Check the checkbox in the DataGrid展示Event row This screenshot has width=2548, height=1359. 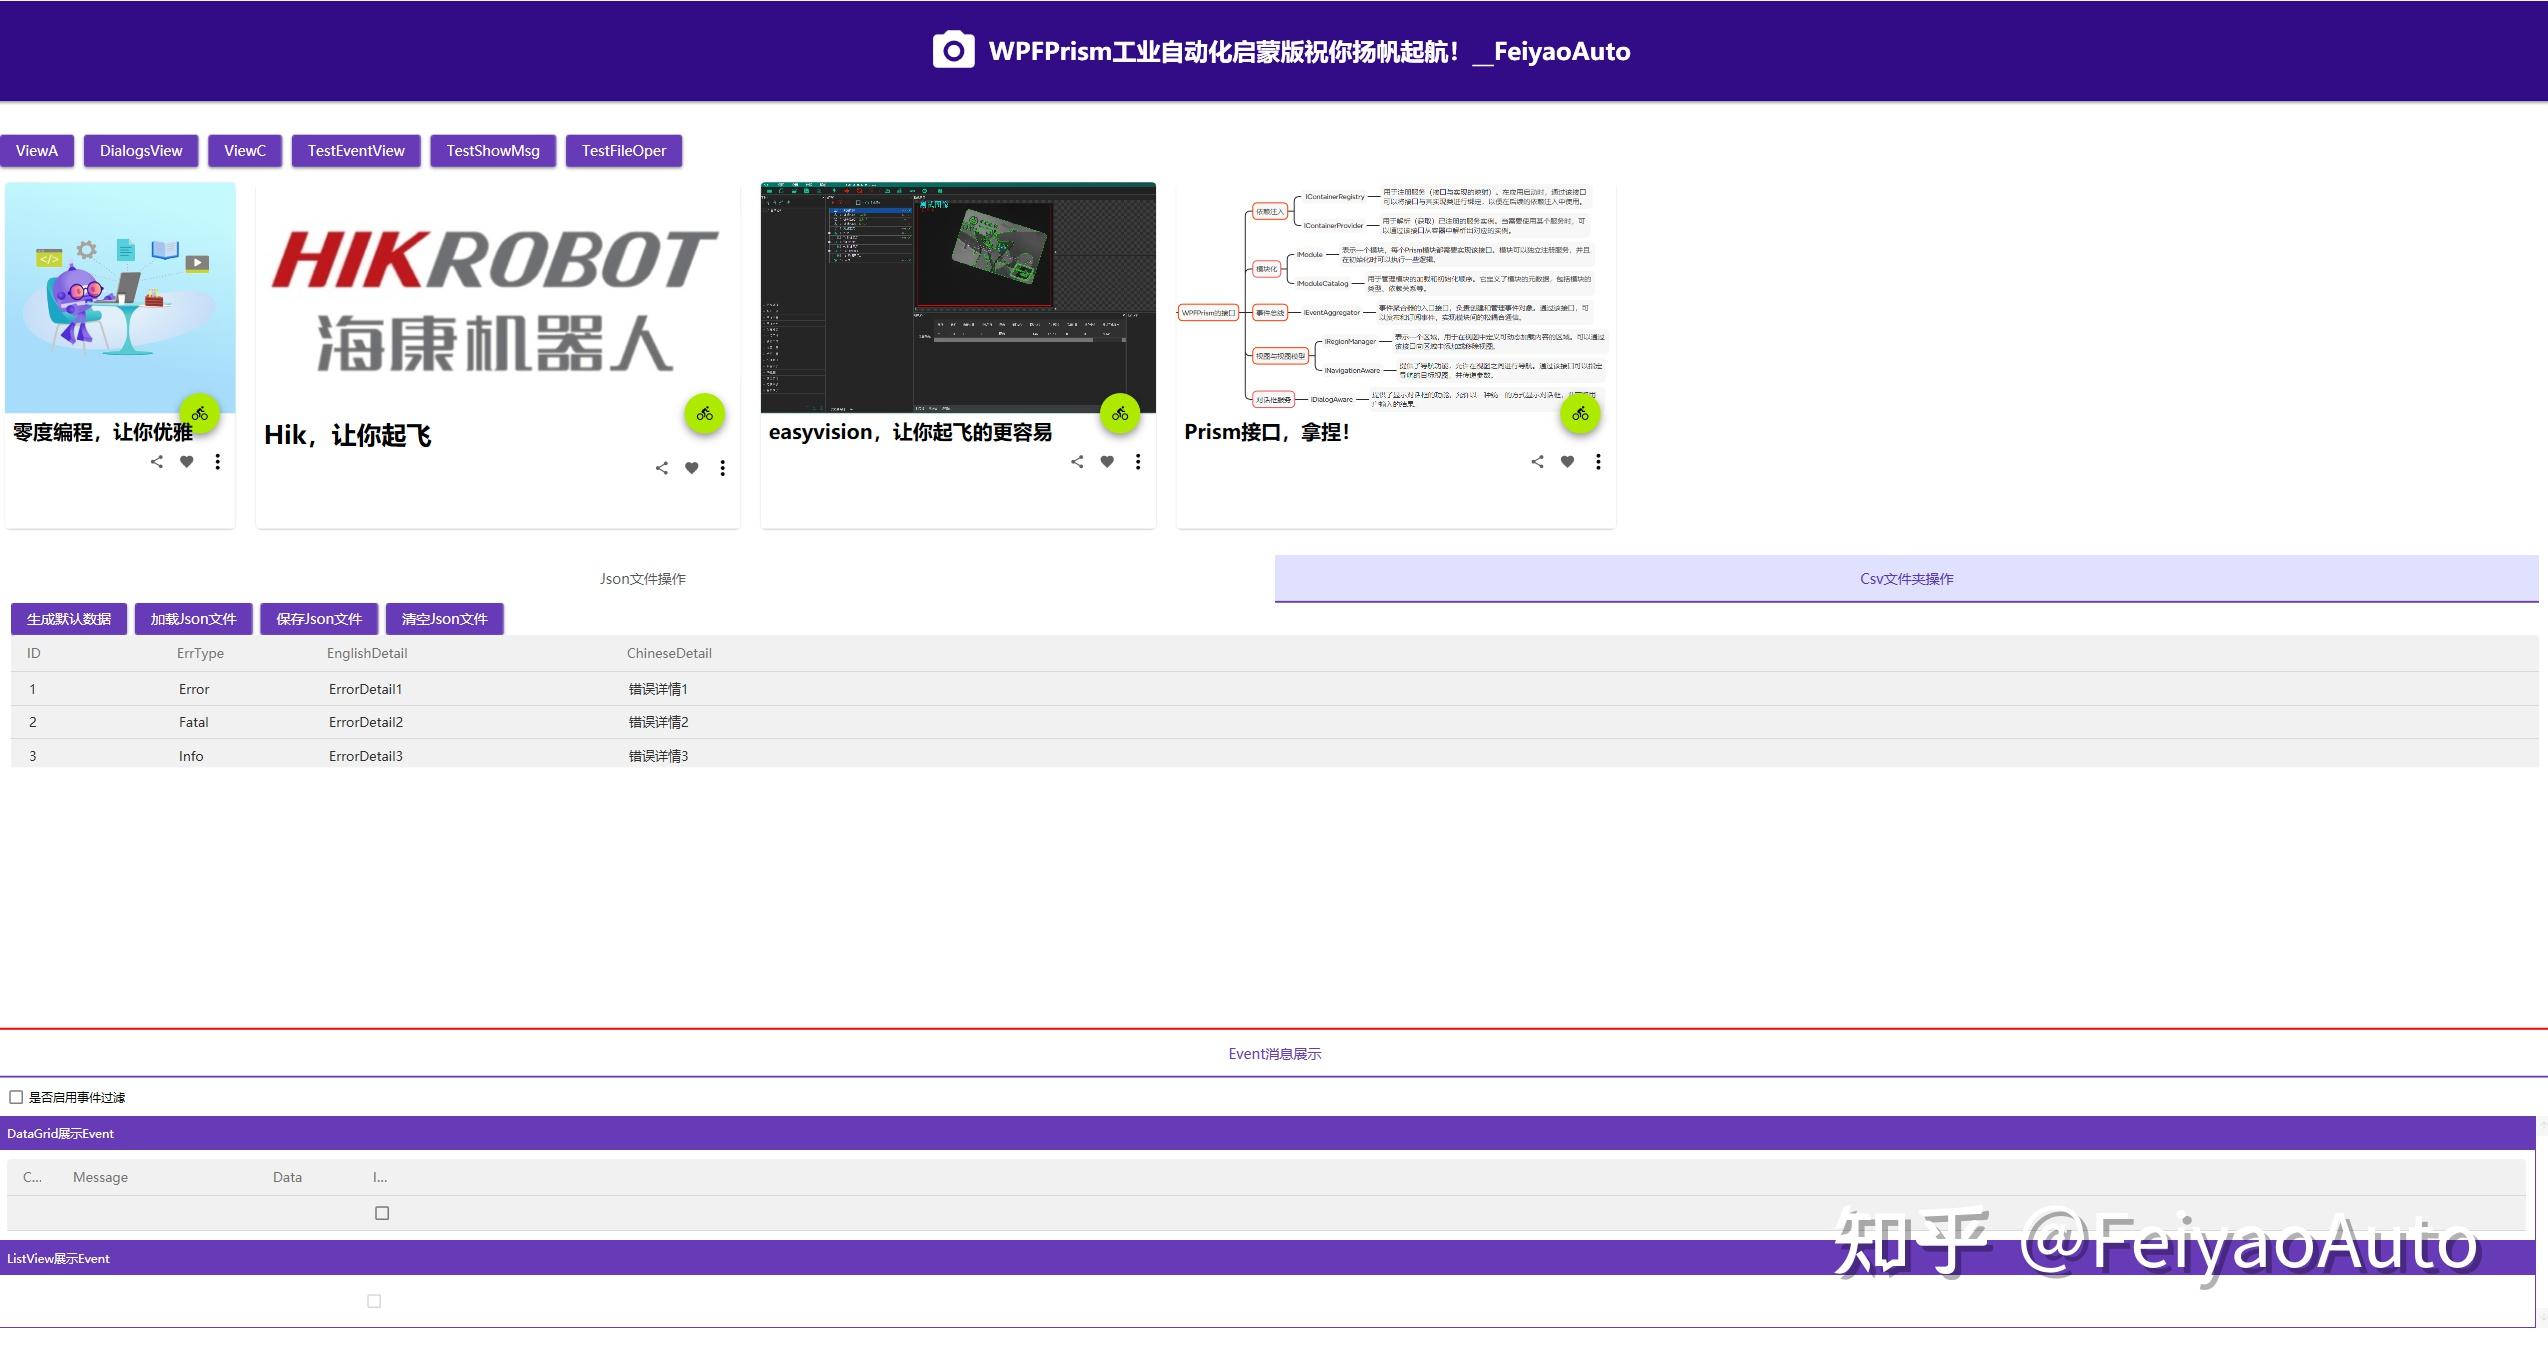point(381,1212)
